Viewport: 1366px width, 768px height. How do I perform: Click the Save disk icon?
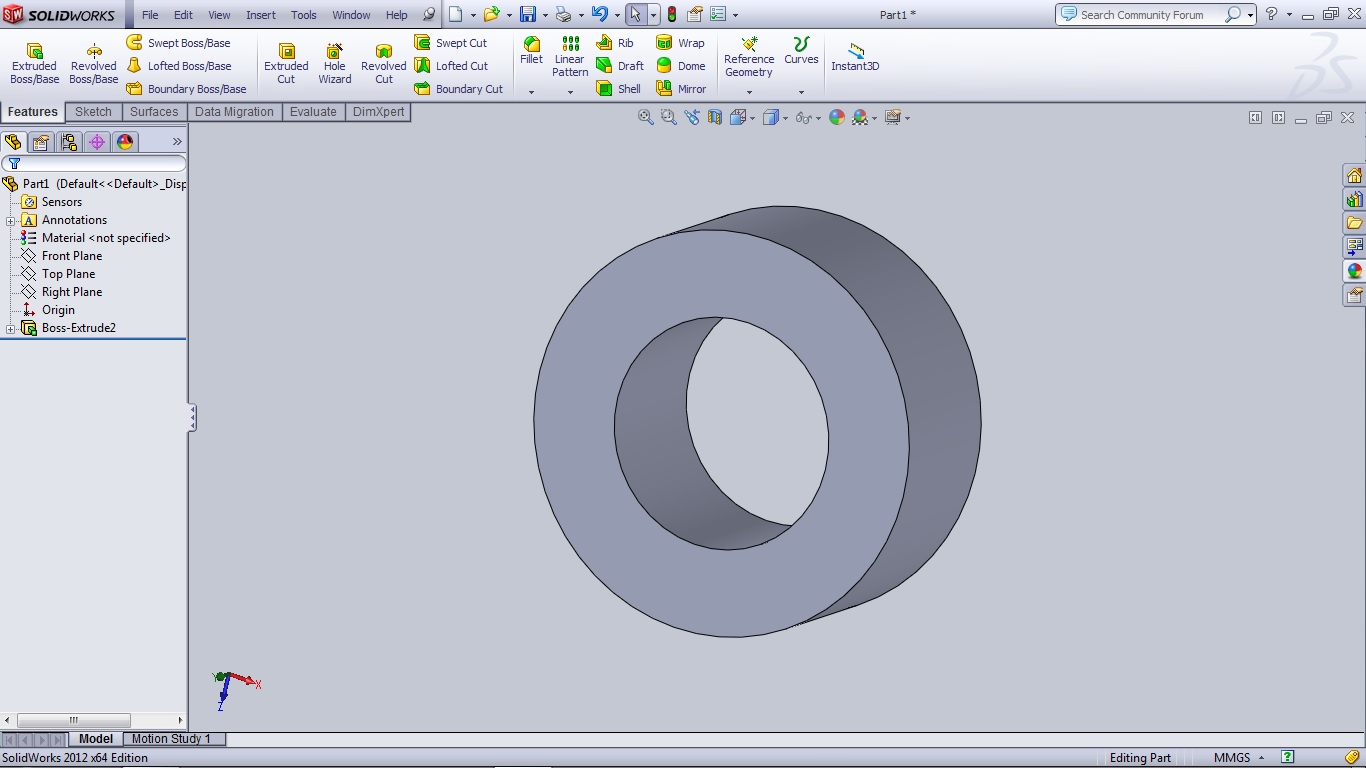tap(528, 14)
